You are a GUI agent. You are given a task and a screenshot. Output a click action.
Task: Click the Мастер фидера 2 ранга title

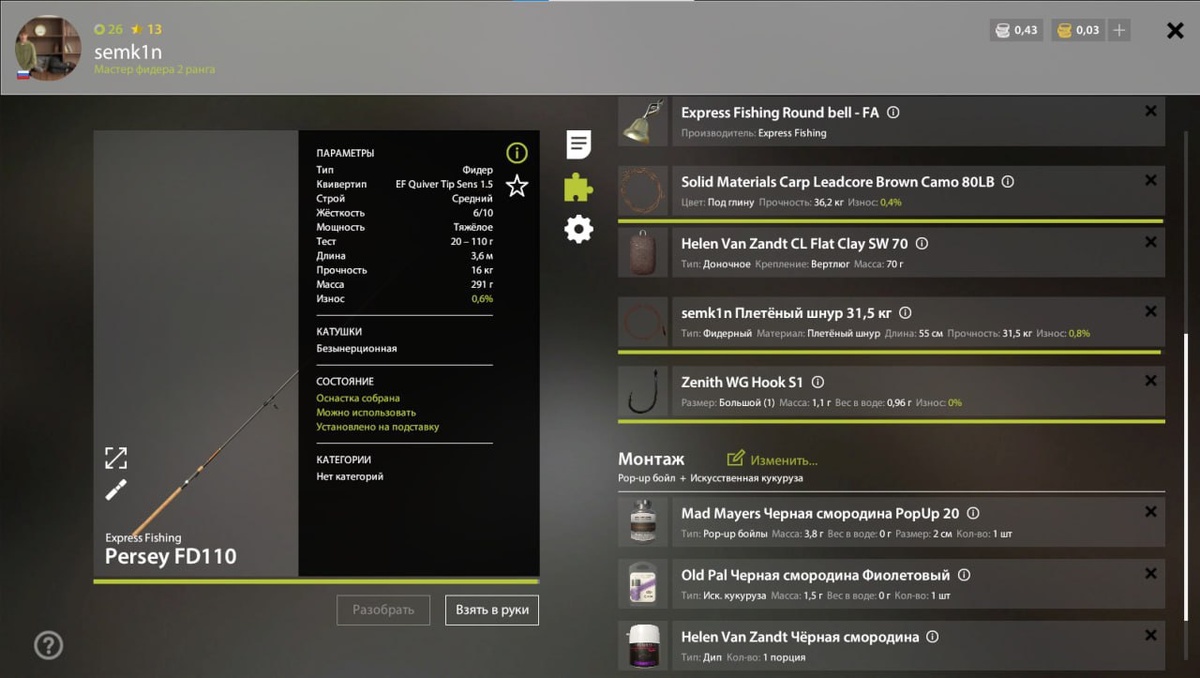[x=154, y=70]
